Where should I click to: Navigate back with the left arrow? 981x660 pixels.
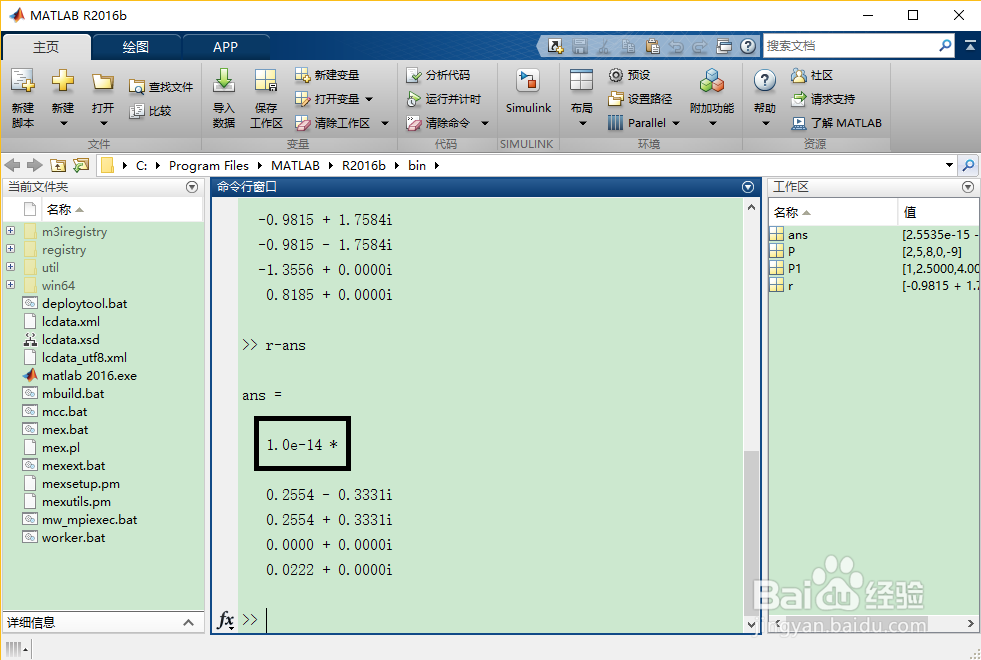(13, 165)
